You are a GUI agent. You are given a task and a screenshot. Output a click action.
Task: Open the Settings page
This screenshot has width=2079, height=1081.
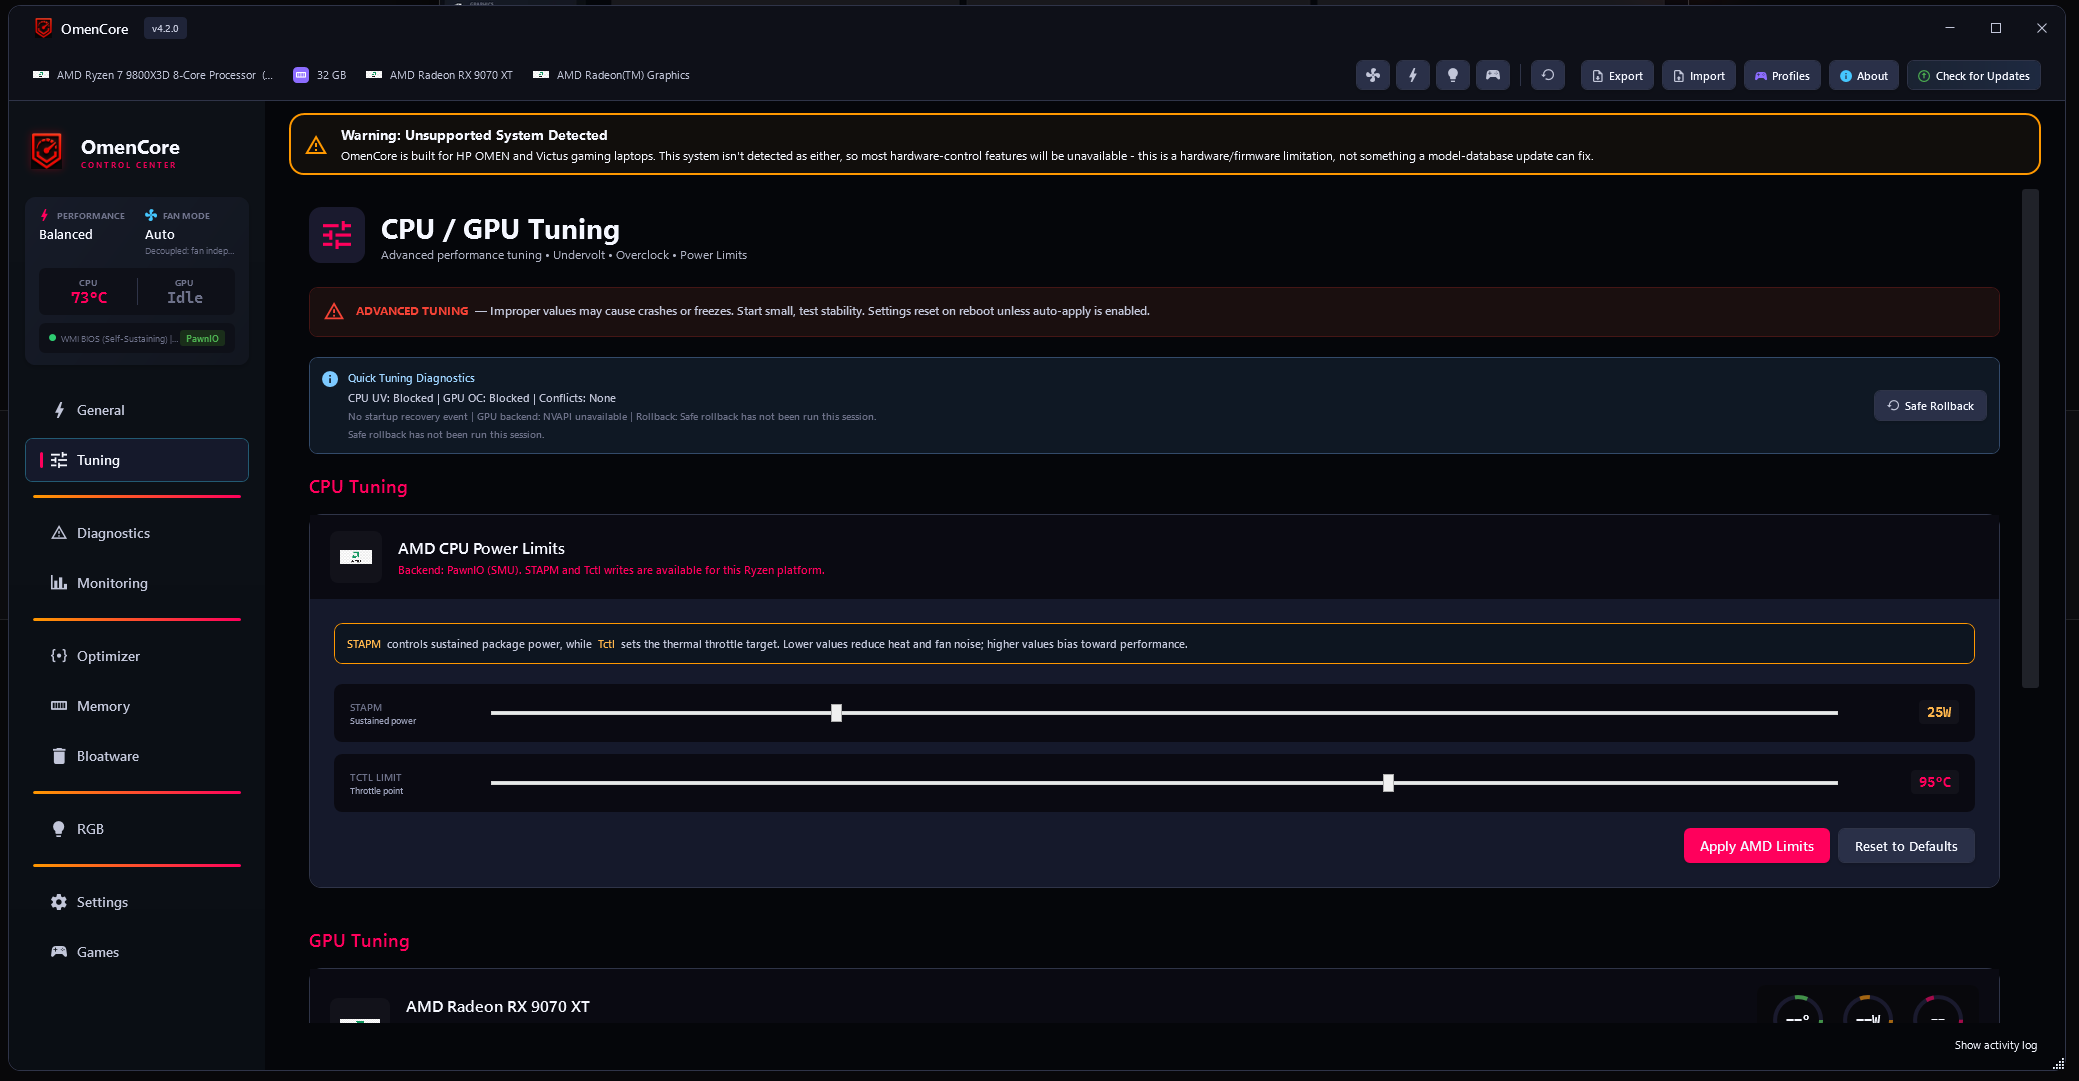pos(137,902)
